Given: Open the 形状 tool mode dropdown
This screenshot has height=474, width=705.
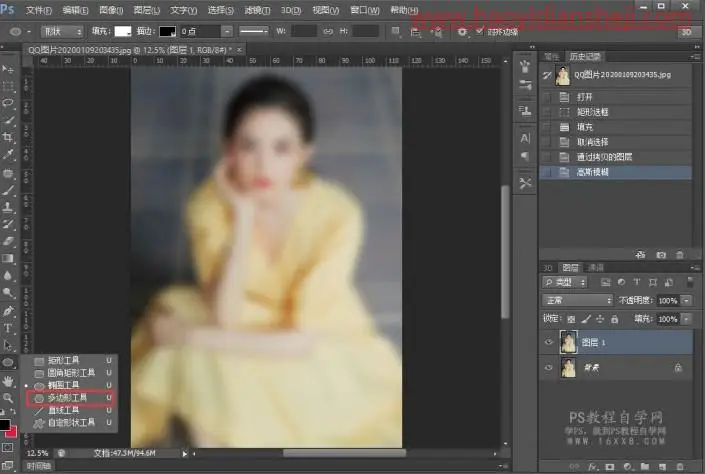Looking at the screenshot, I should 62,31.
